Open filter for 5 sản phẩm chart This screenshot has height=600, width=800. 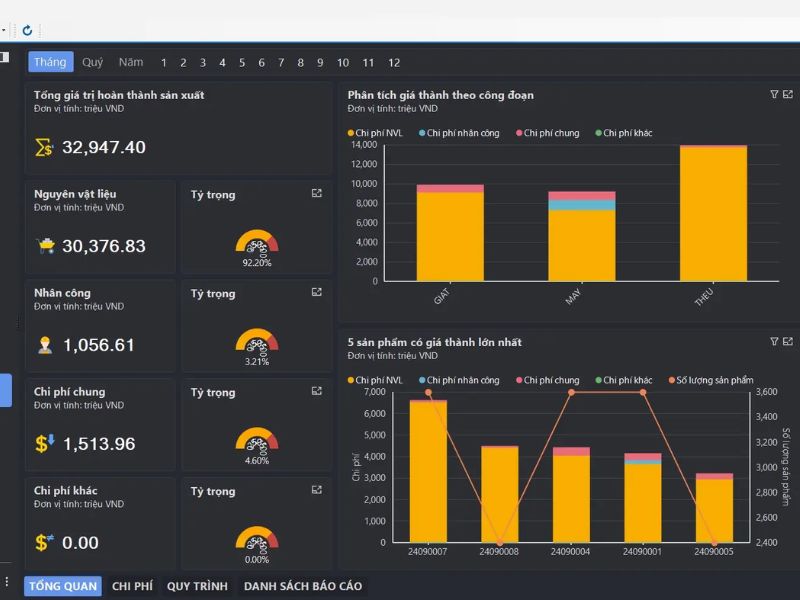[774, 341]
